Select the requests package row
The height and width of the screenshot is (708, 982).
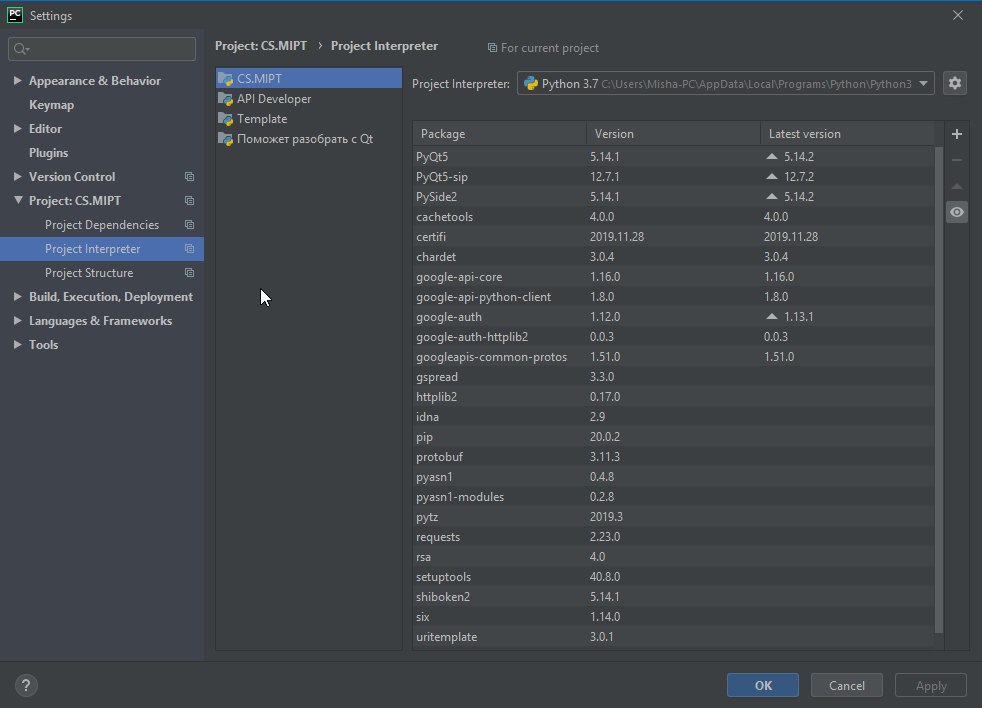point(673,537)
